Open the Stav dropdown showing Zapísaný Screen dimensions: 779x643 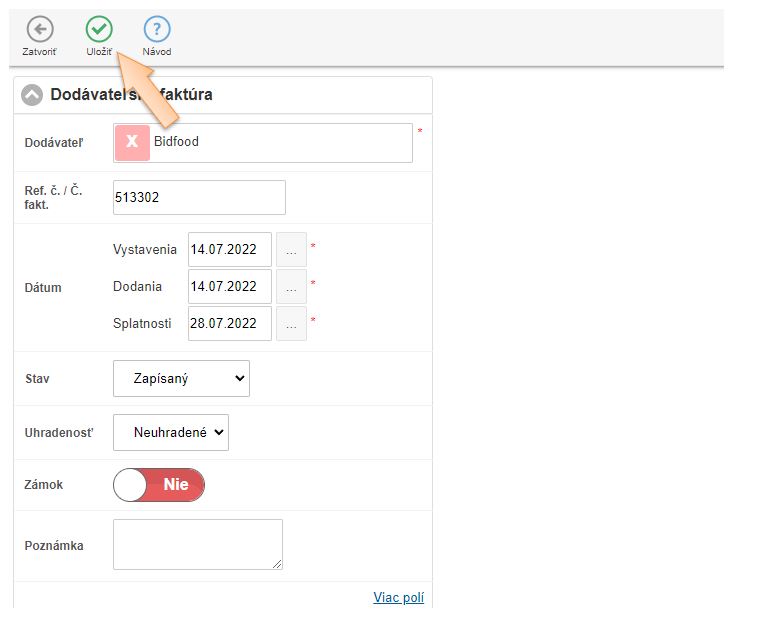181,379
